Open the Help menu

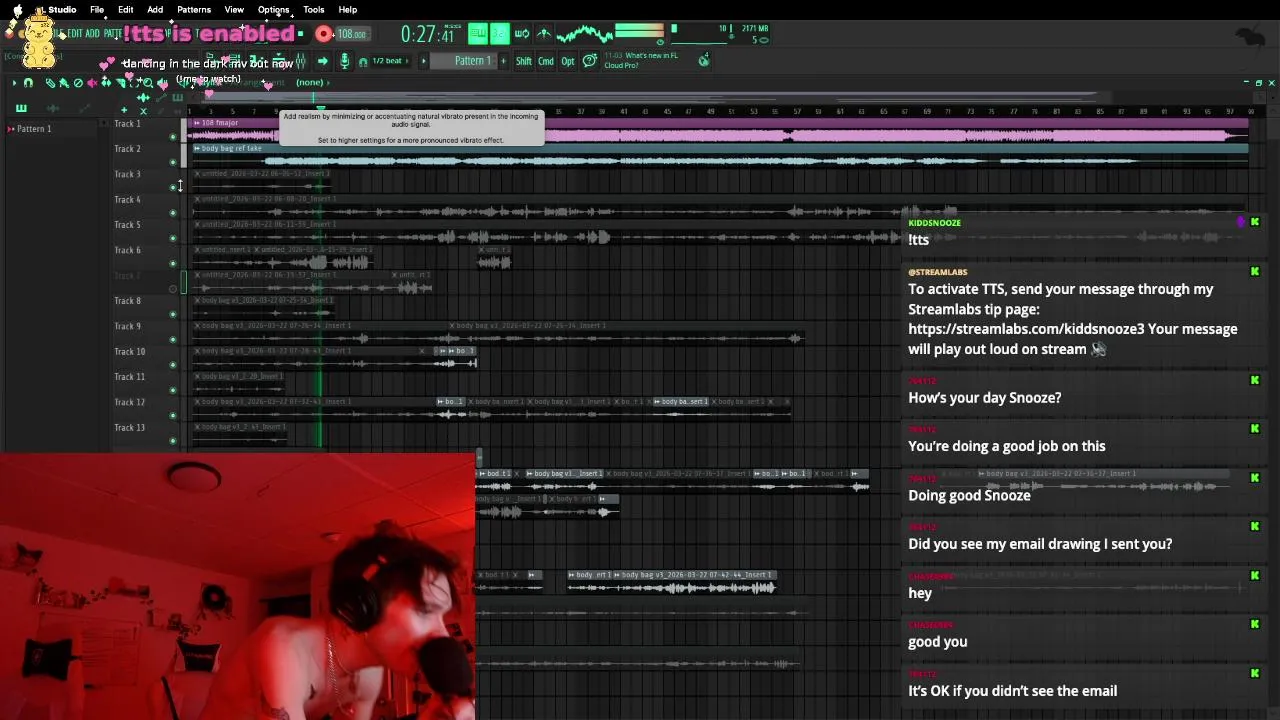click(x=348, y=10)
